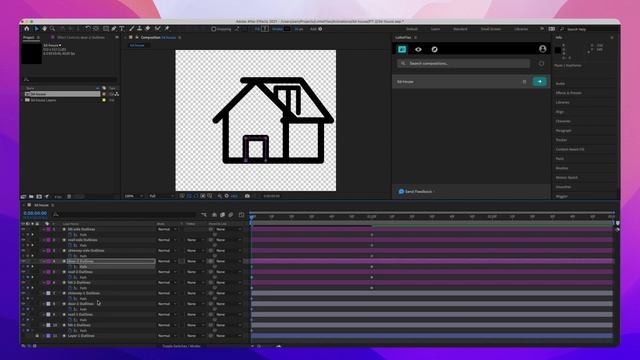Toggle visibility of door 2 Outlines layer
Viewport: 640px width, 360px height.
click(23, 261)
